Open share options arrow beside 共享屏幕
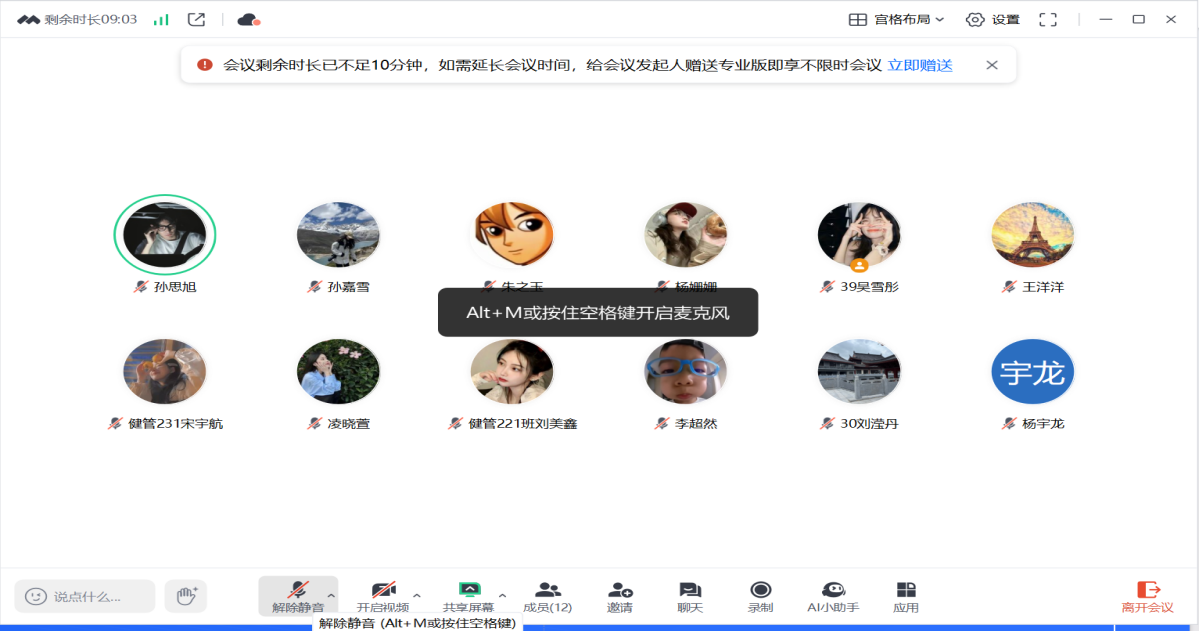This screenshot has height=631, width=1199. coord(502,595)
